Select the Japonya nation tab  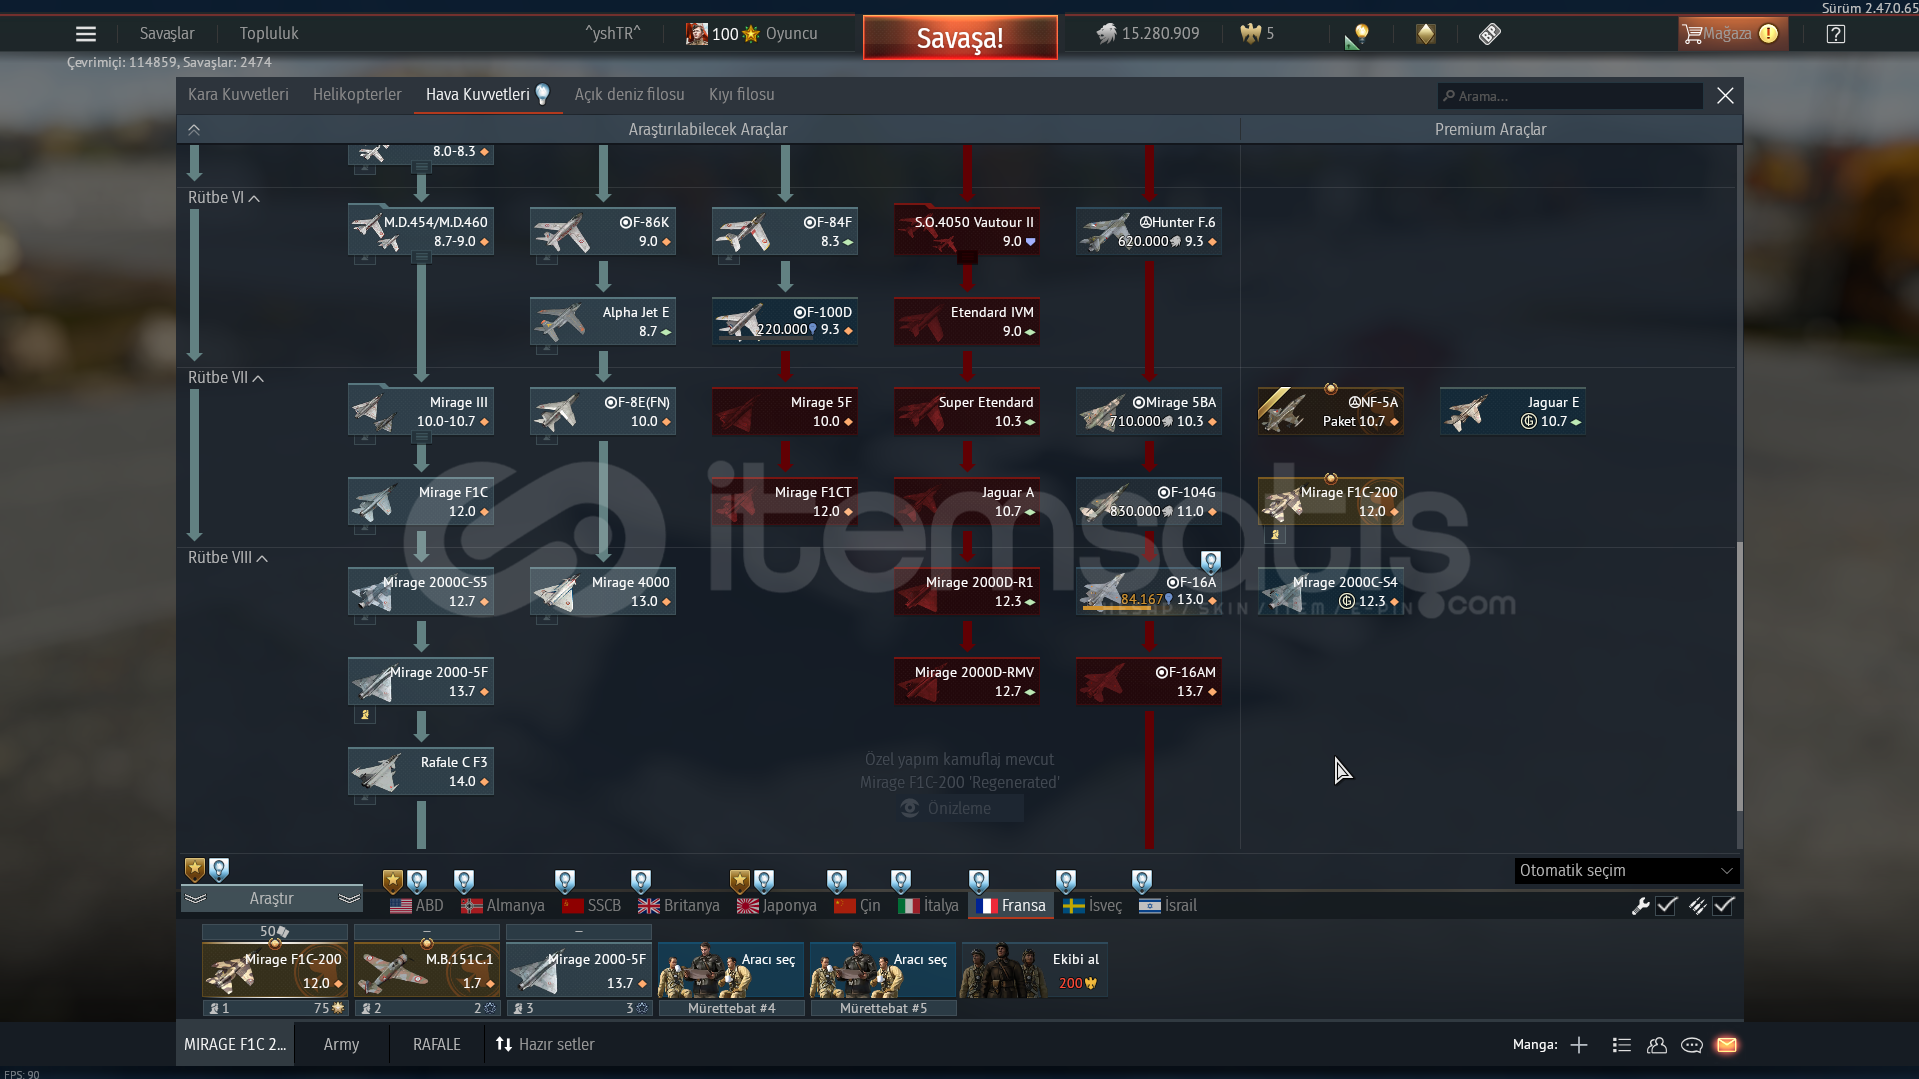(x=777, y=905)
